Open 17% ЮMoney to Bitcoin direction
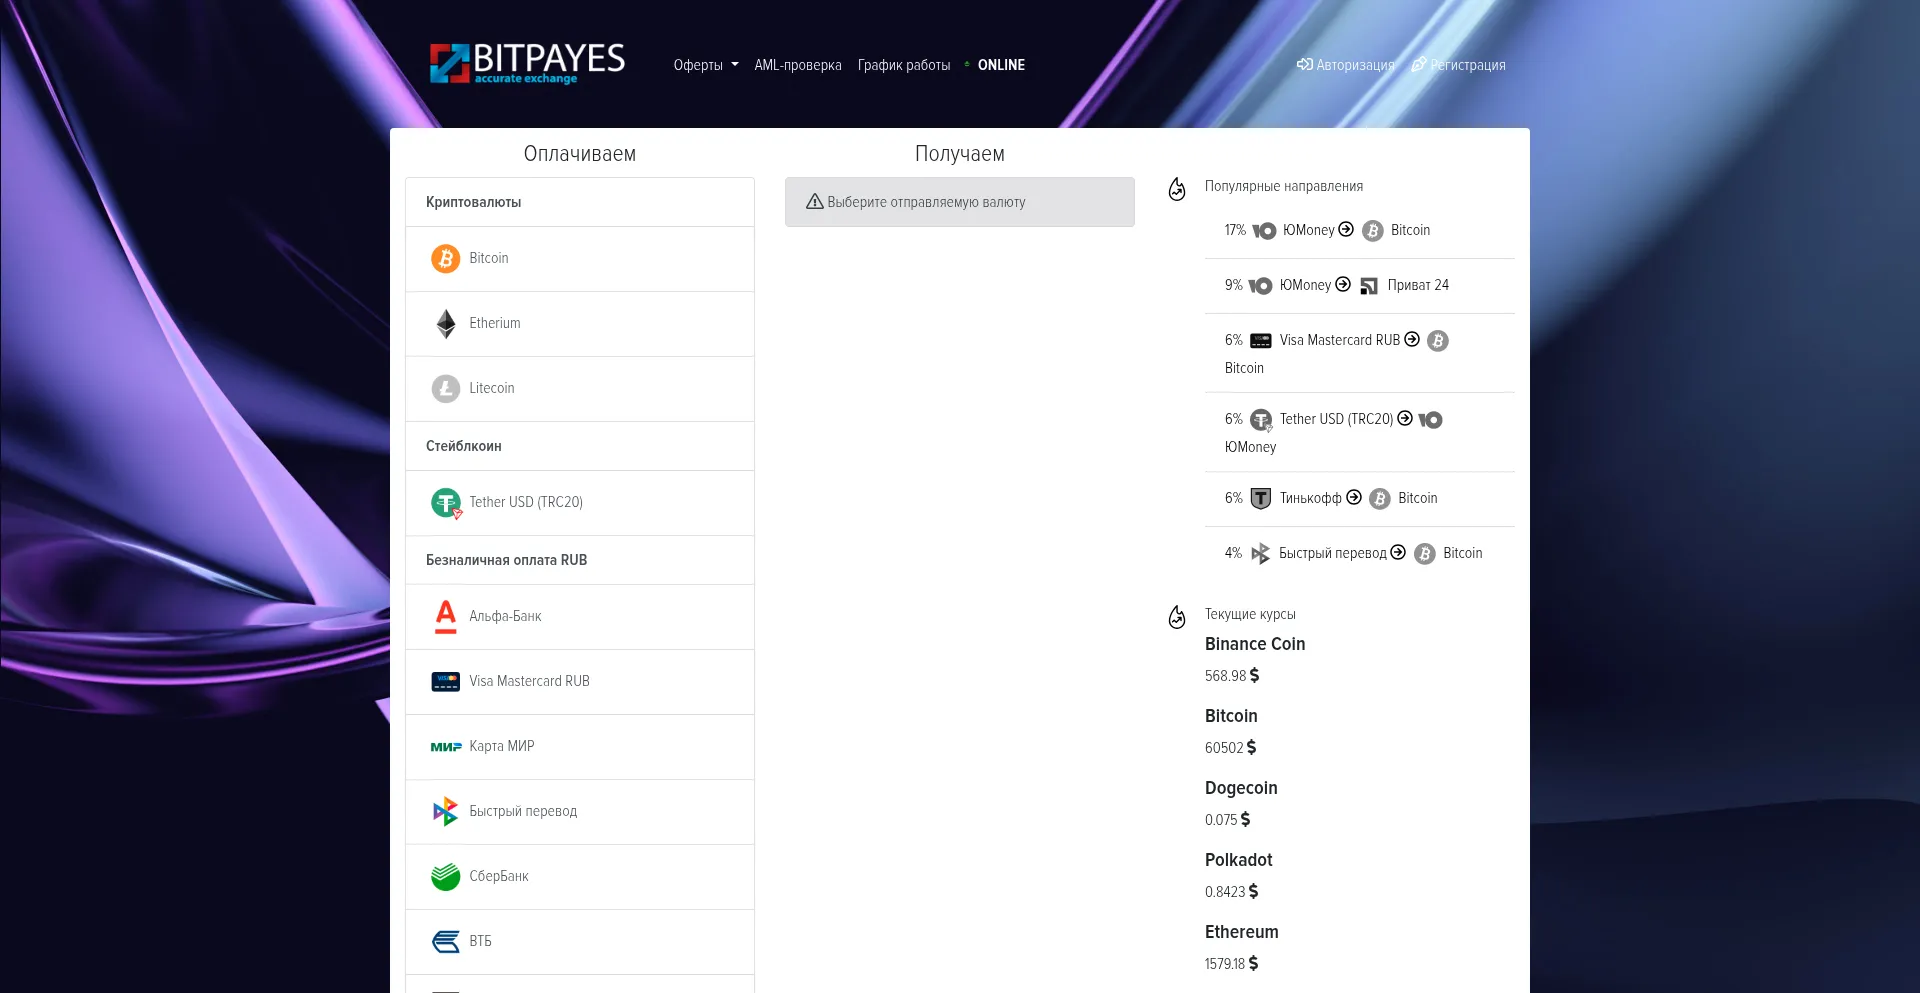The width and height of the screenshot is (1920, 993). click(x=1360, y=231)
